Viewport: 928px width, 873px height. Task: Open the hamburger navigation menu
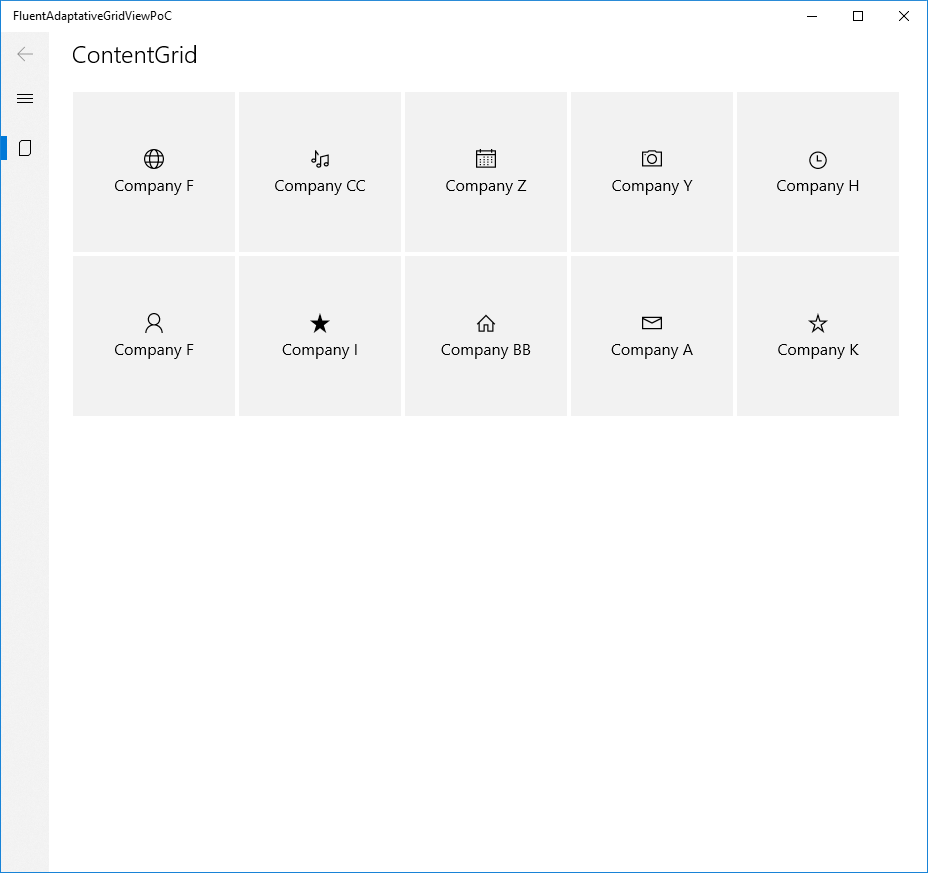point(25,98)
